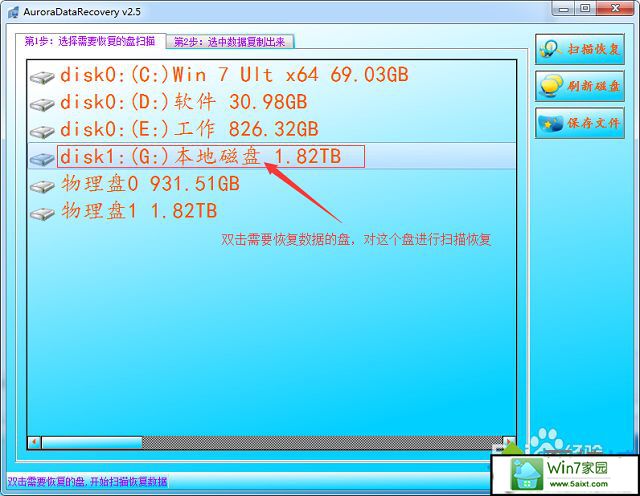
Task: Maximize the AuroraDataRecovery window
Action: 586,8
